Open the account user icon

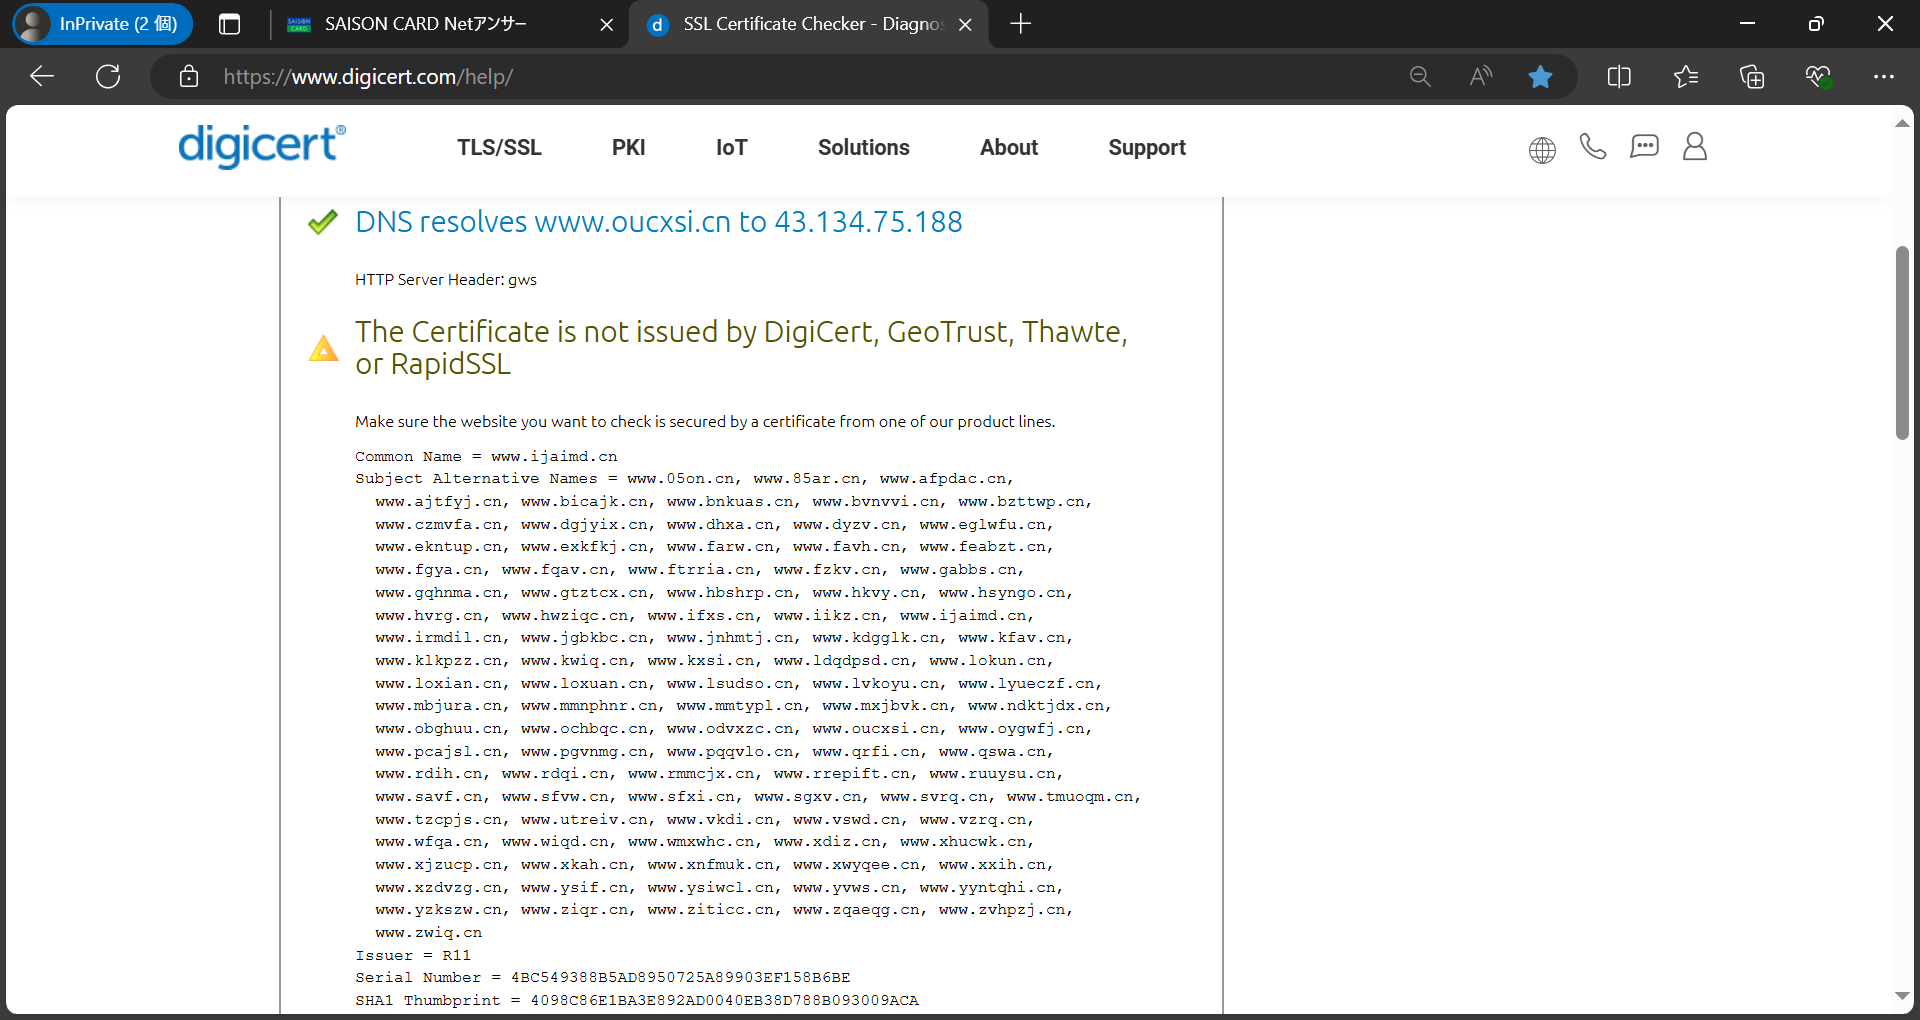point(1695,147)
